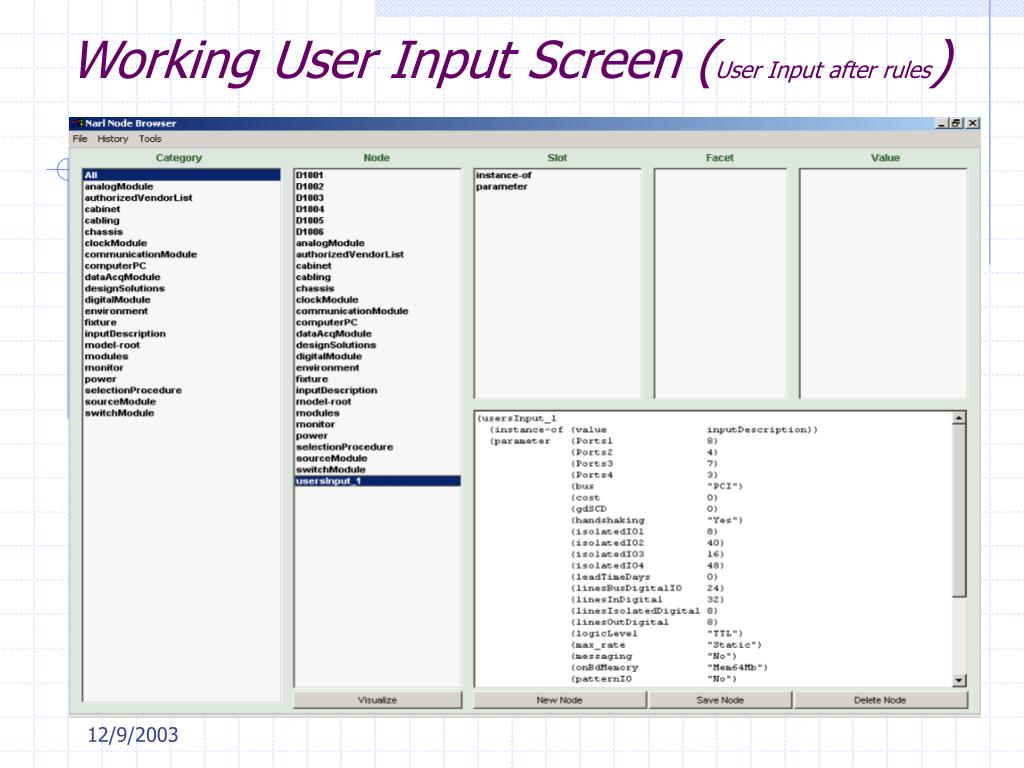The width and height of the screenshot is (1024, 768).
Task: Select 'cabinet' in the Category list
Action: click(102, 209)
